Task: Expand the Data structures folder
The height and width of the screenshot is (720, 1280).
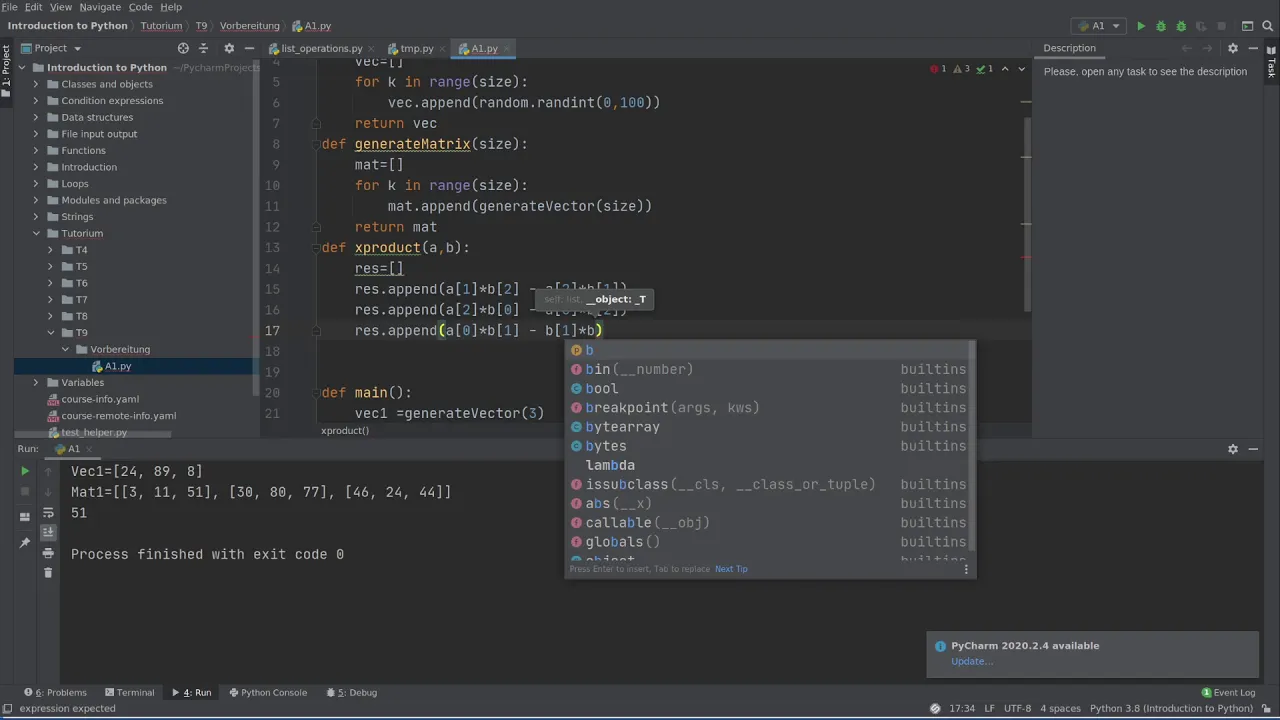Action: [x=36, y=117]
